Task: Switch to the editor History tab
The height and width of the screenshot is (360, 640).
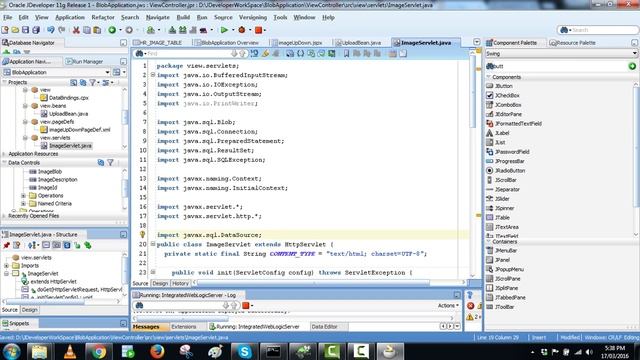Action: pos(180,283)
